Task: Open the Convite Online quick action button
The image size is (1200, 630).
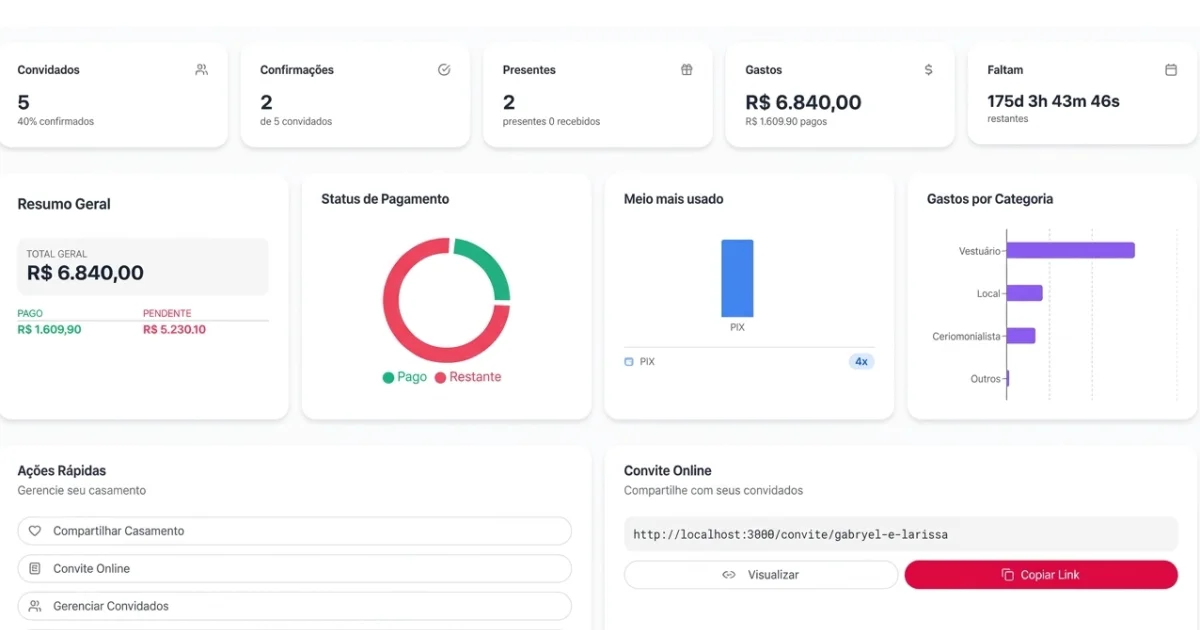Action: click(295, 569)
